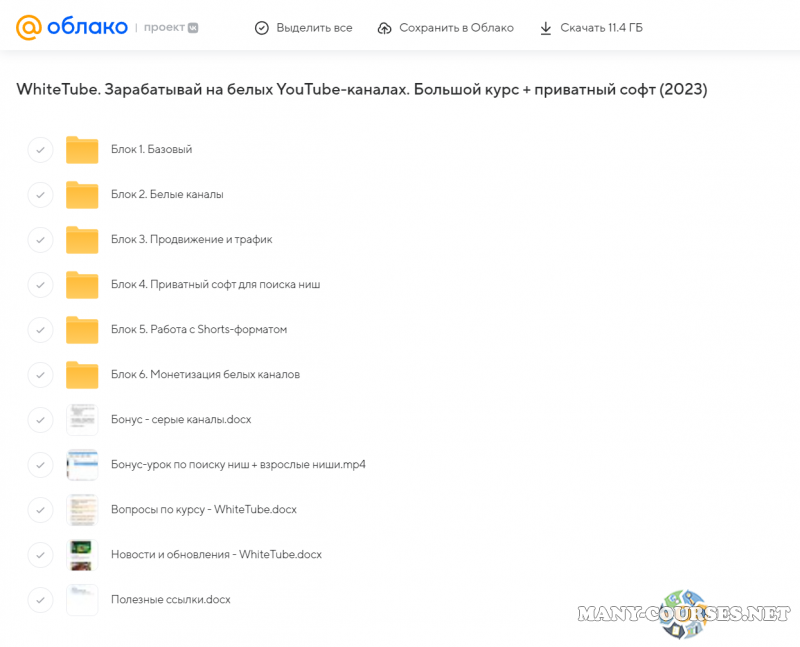Screen dimensions: 800x647
Task: Toggle selection of Бонус - серые каналы.docx
Action: (x=40, y=420)
